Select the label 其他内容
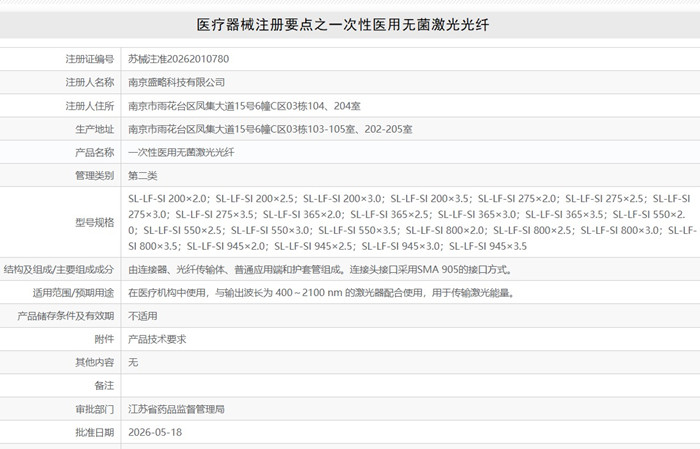This screenshot has width=700, height=449. (x=95, y=362)
